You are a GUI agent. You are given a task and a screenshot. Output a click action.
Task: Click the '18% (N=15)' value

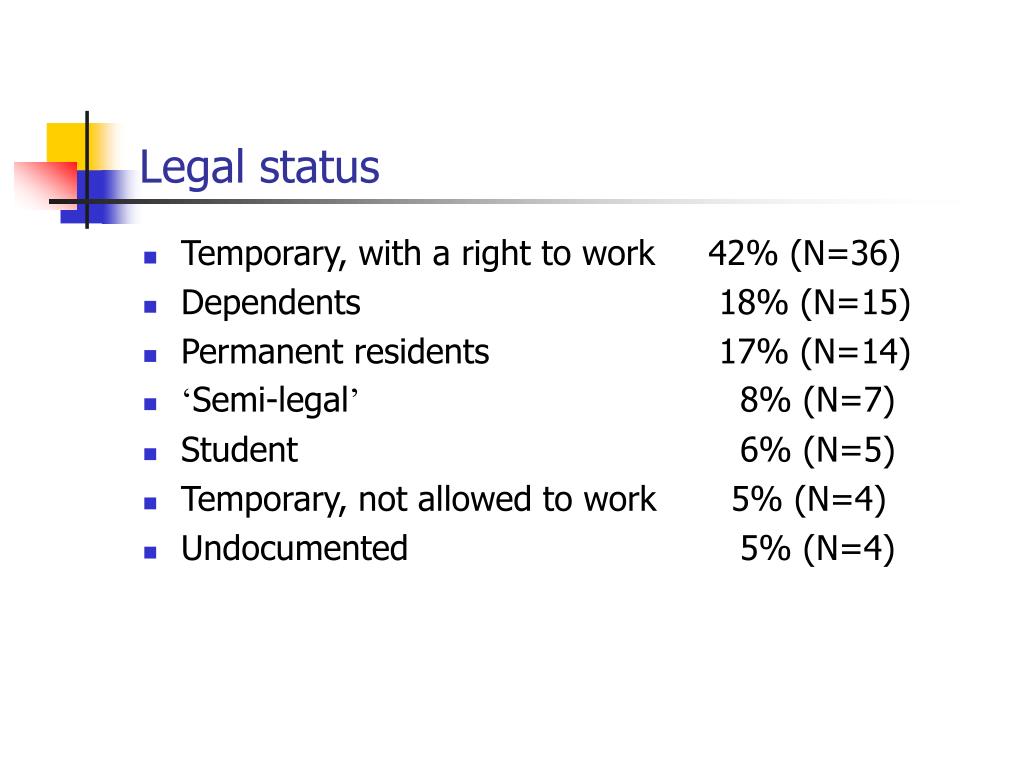click(815, 303)
